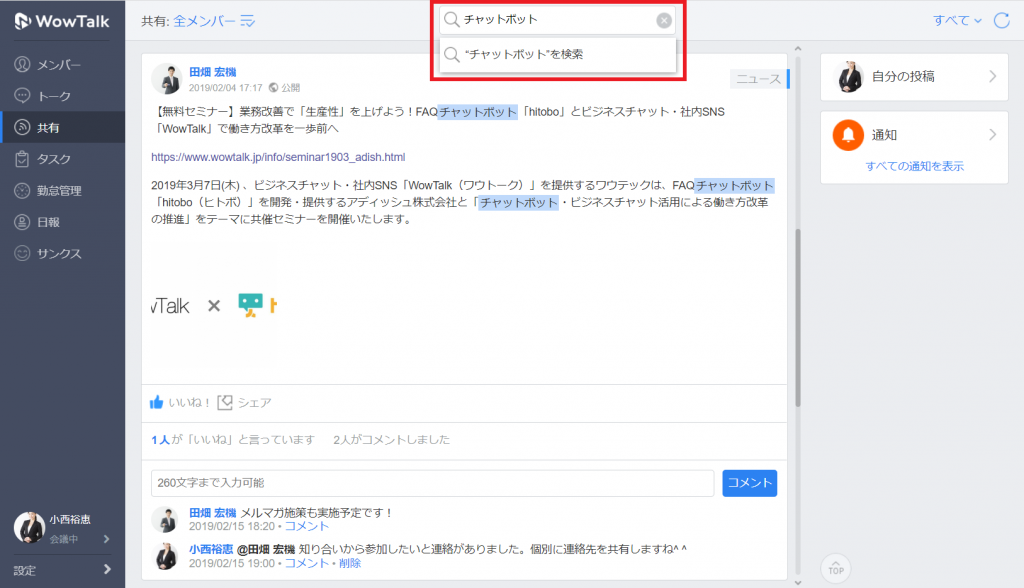The height and width of the screenshot is (588, 1024).
Task: Click the feed vertical scrollbar thumb
Action: click(x=797, y=318)
